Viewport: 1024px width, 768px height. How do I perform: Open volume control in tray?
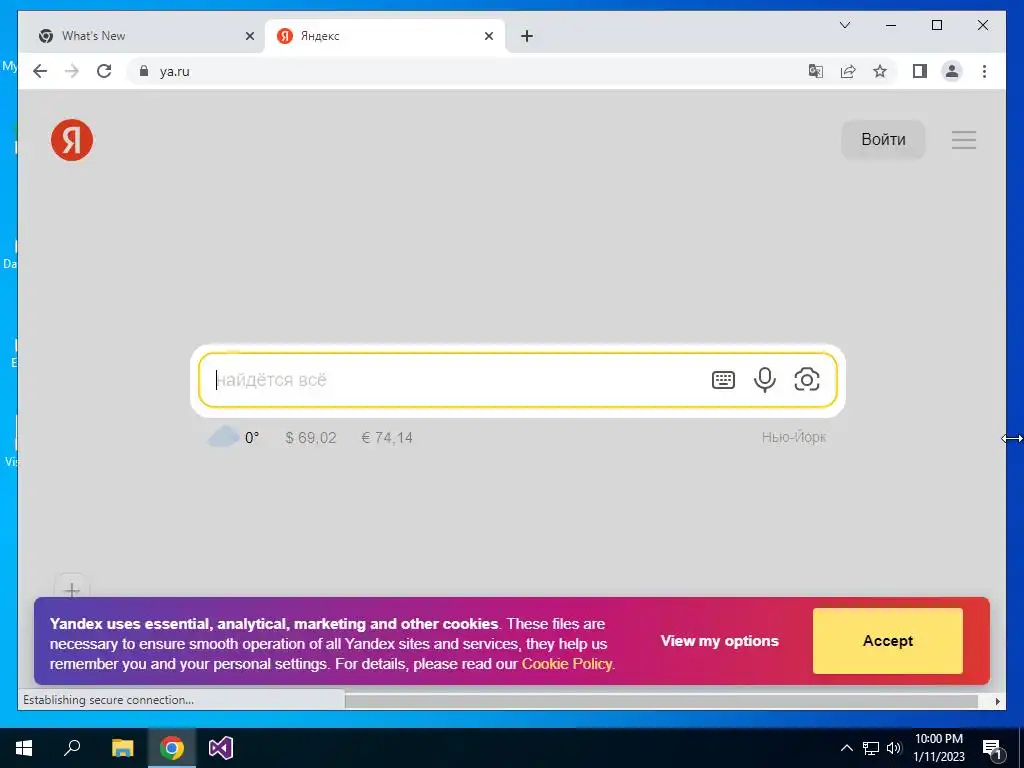[894, 748]
